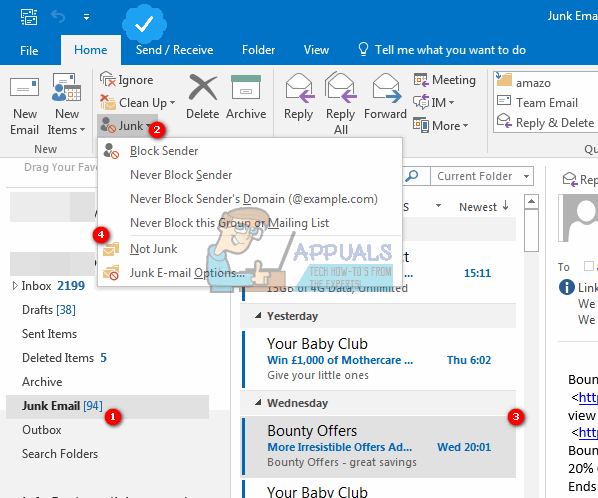Open the Drafts folder
Viewport: 598px width, 498px height.
pyautogui.click(x=49, y=310)
